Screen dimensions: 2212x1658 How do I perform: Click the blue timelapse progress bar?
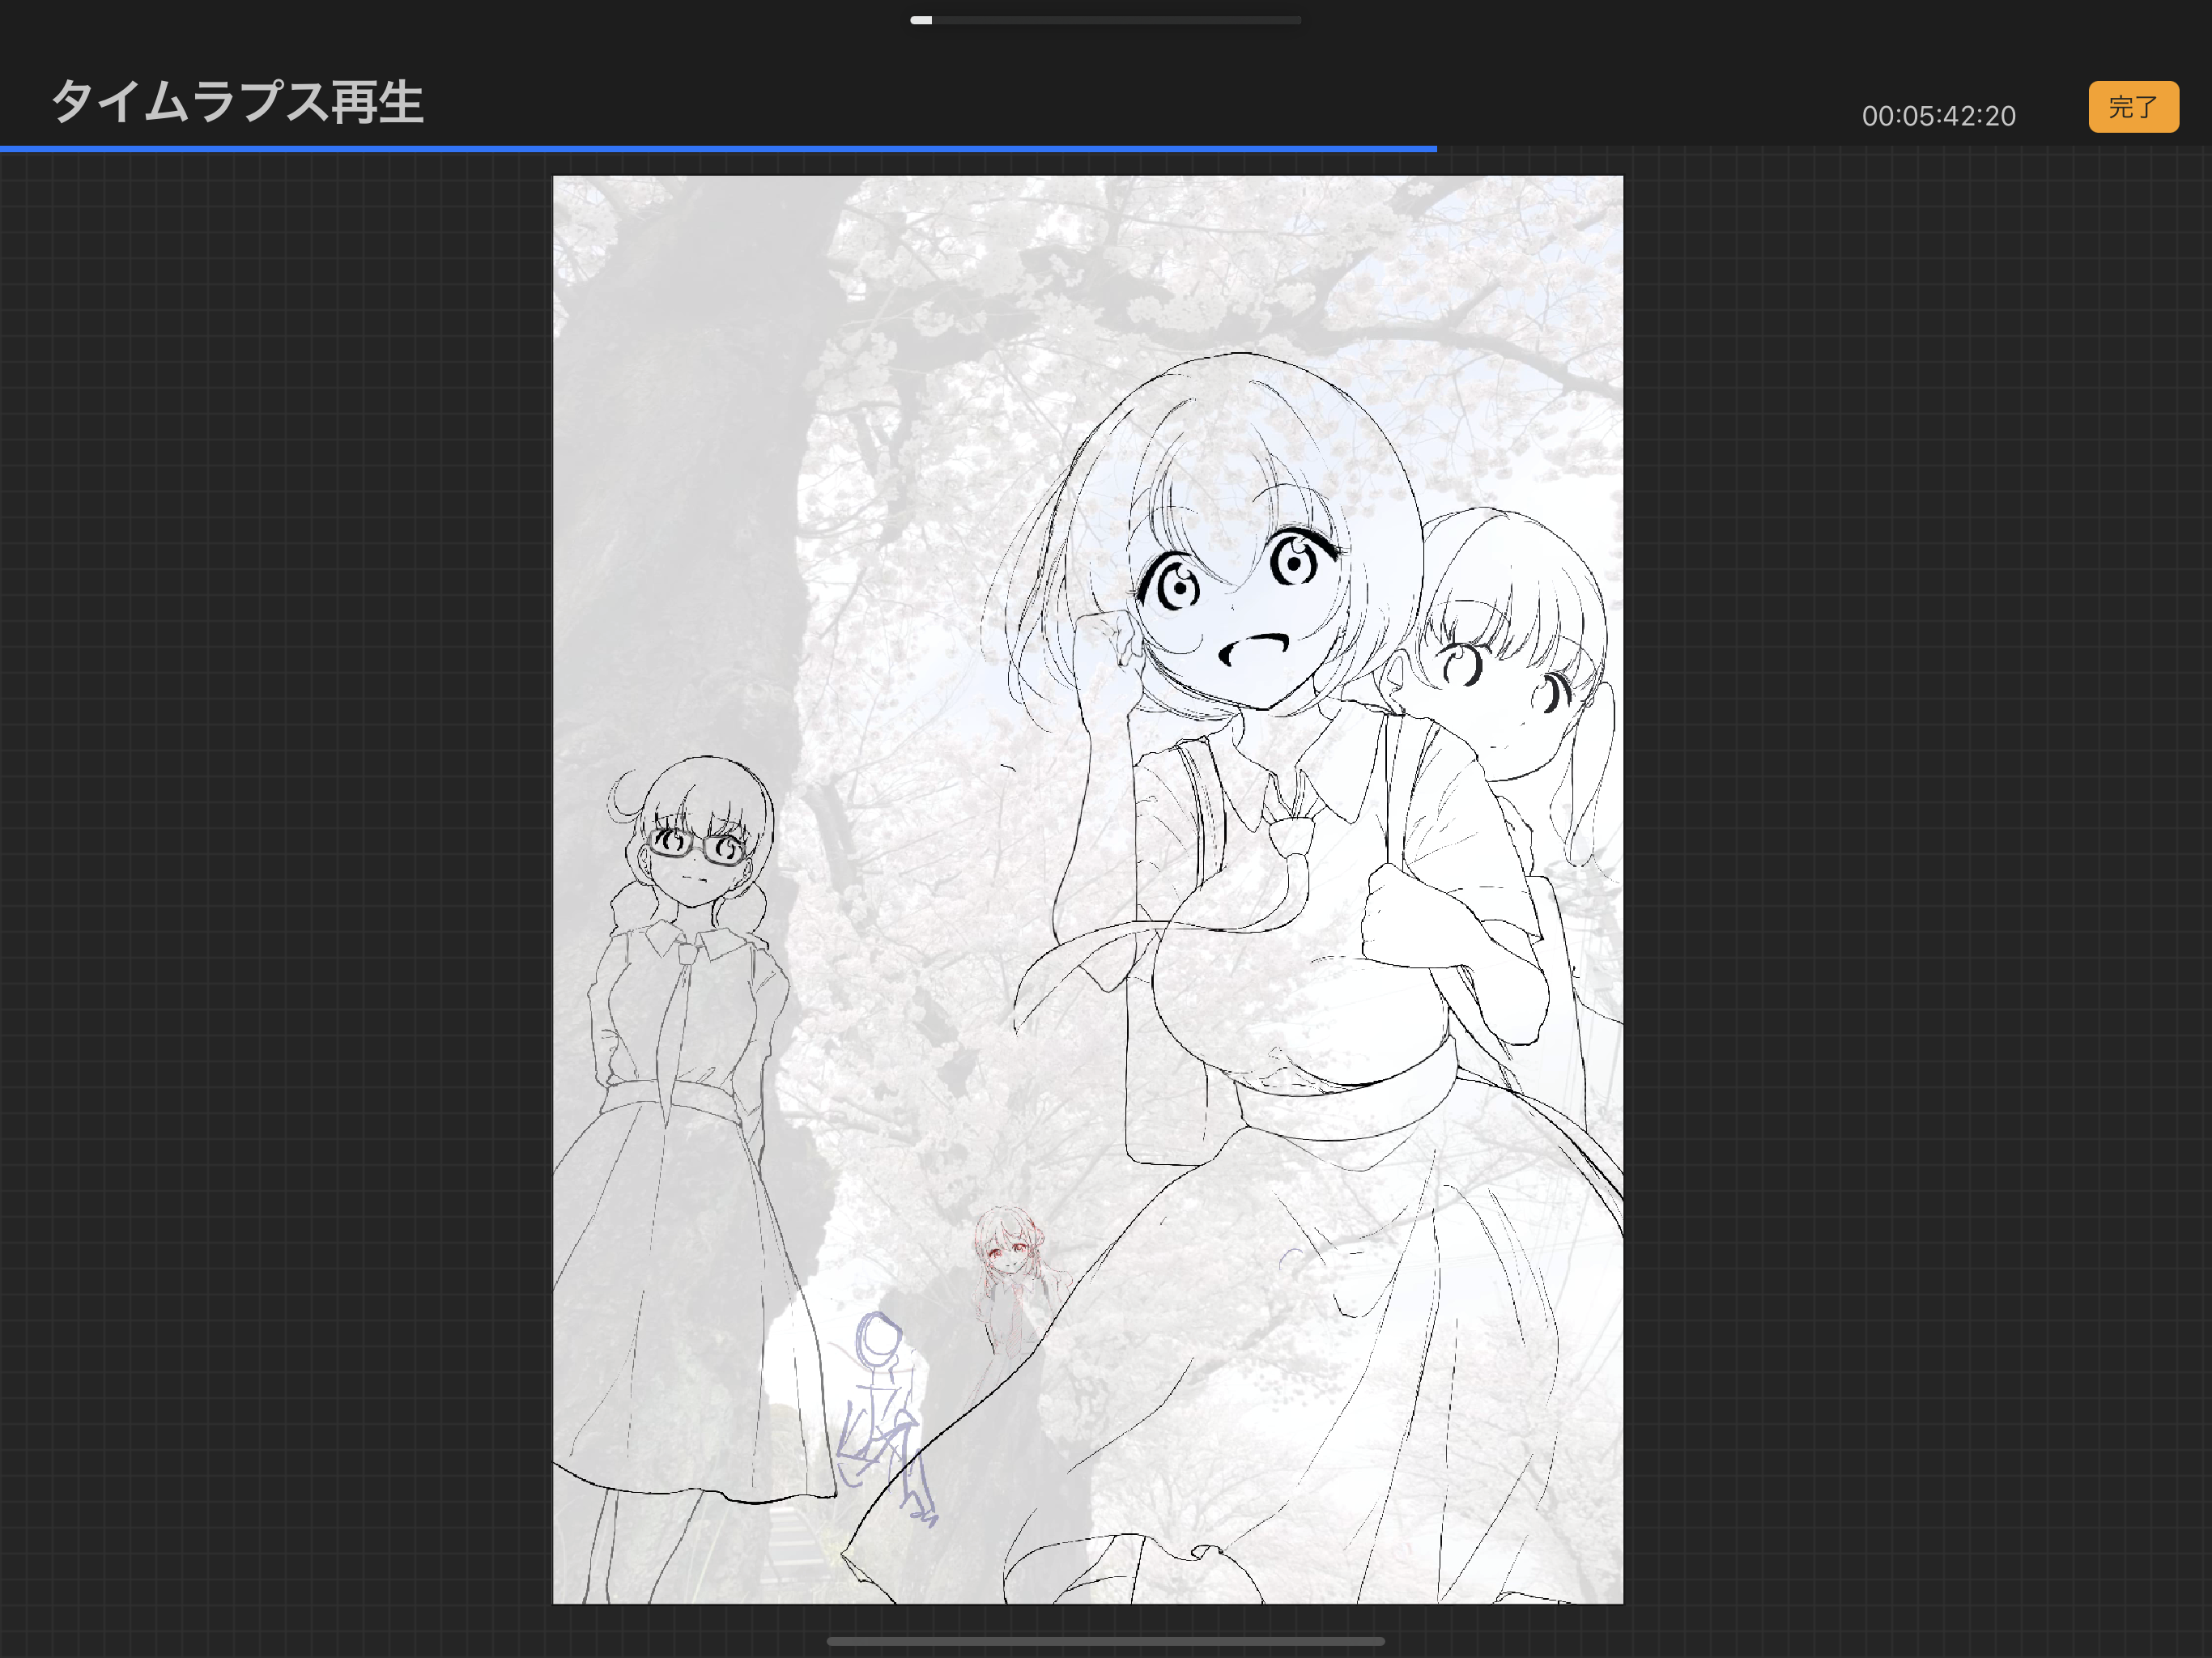(718, 149)
